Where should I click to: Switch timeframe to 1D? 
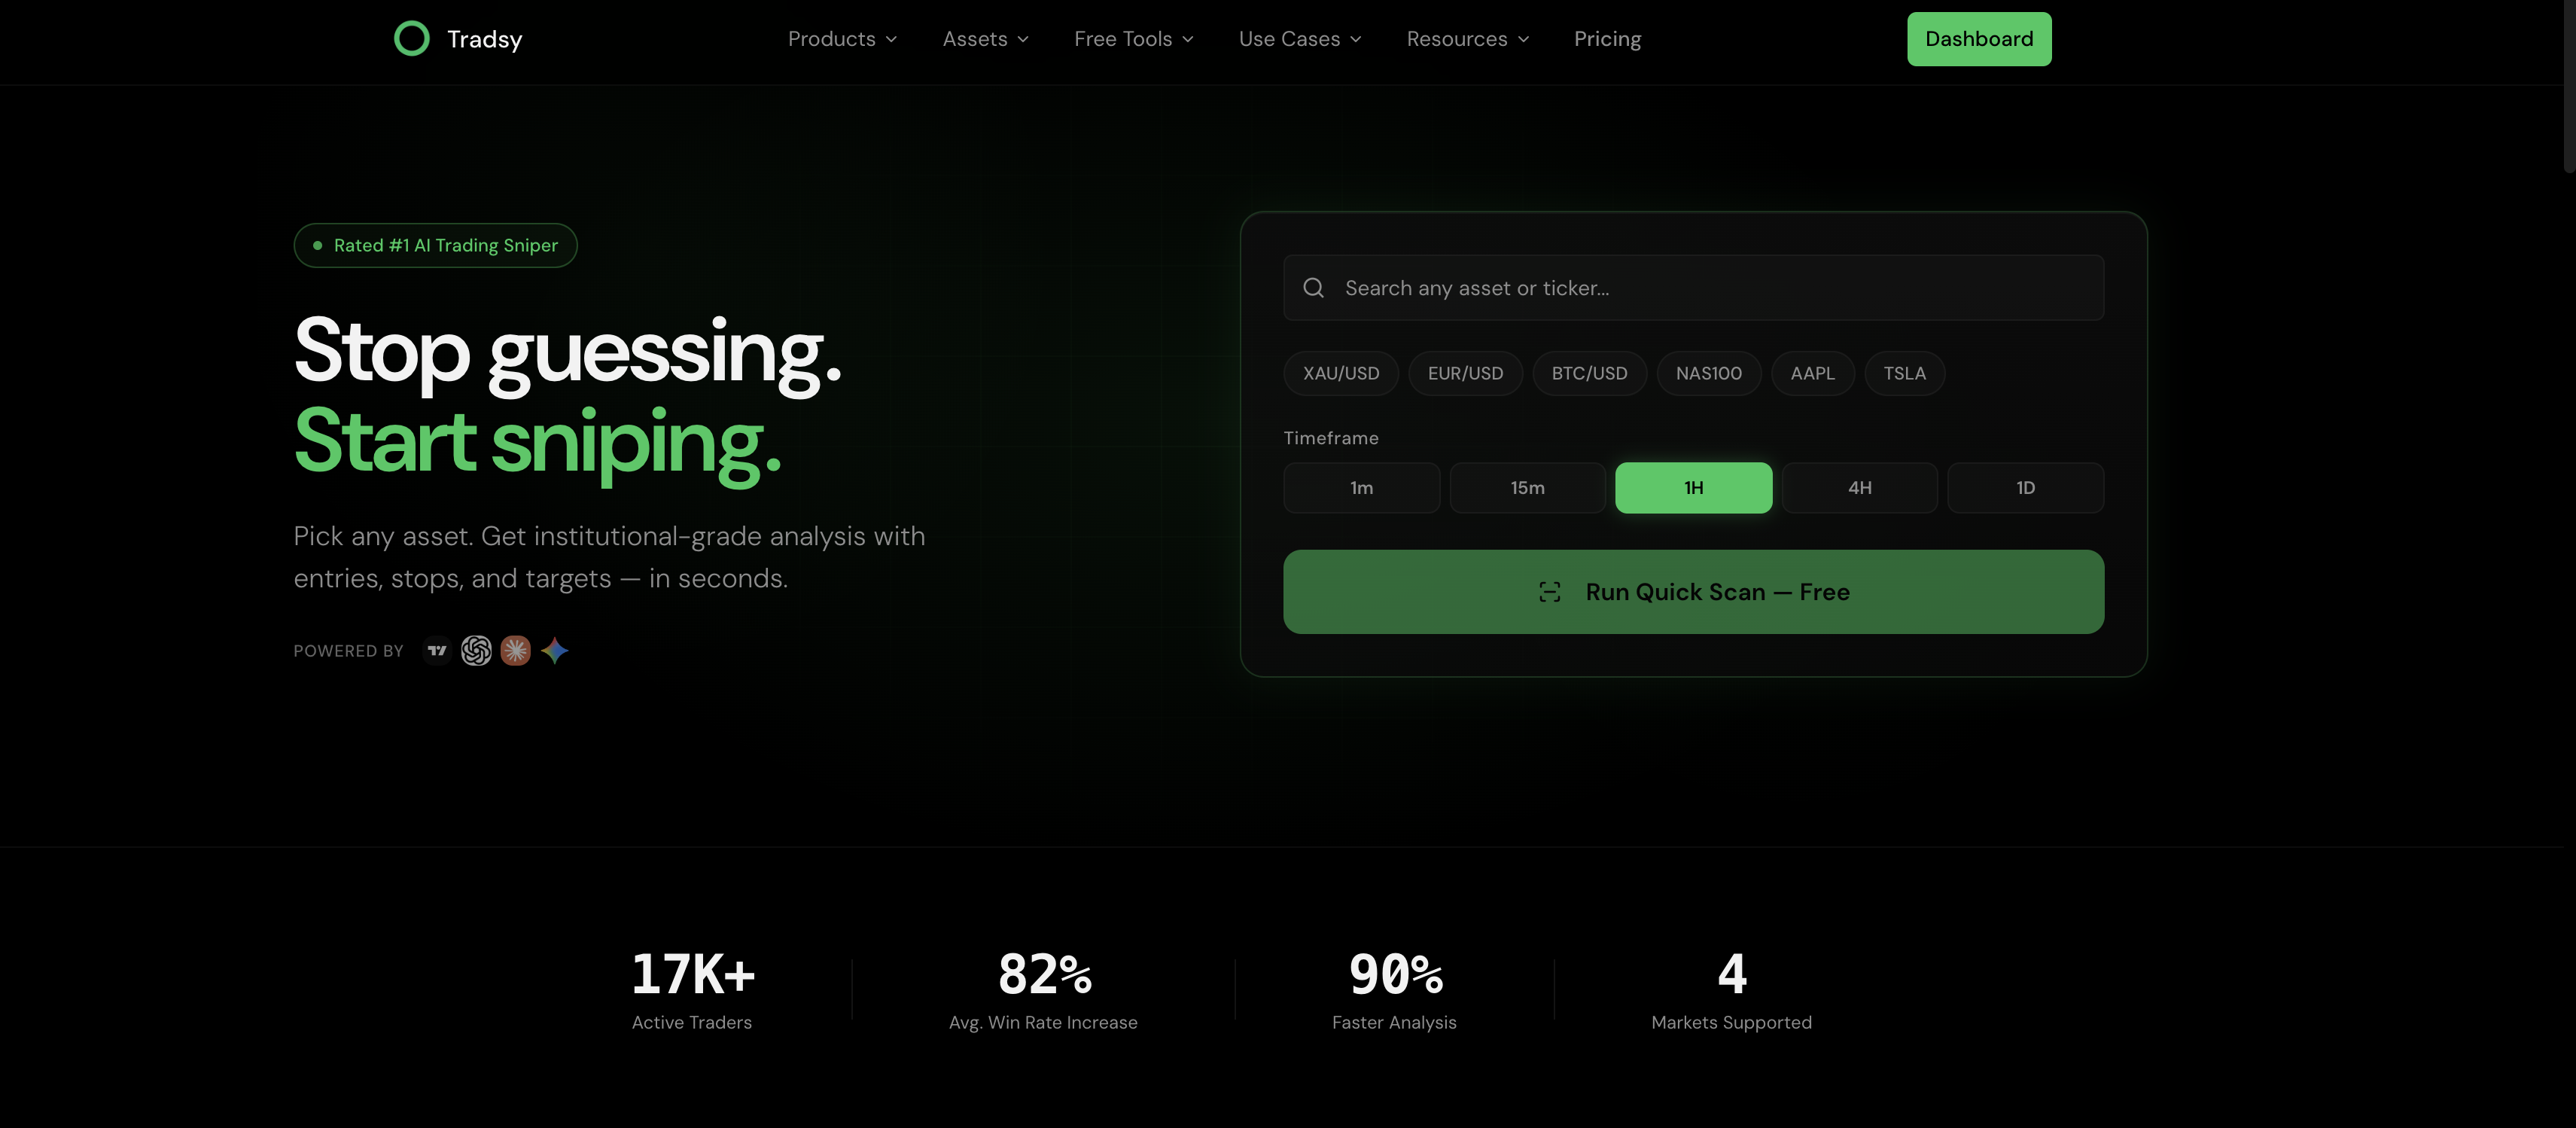[x=2025, y=488]
